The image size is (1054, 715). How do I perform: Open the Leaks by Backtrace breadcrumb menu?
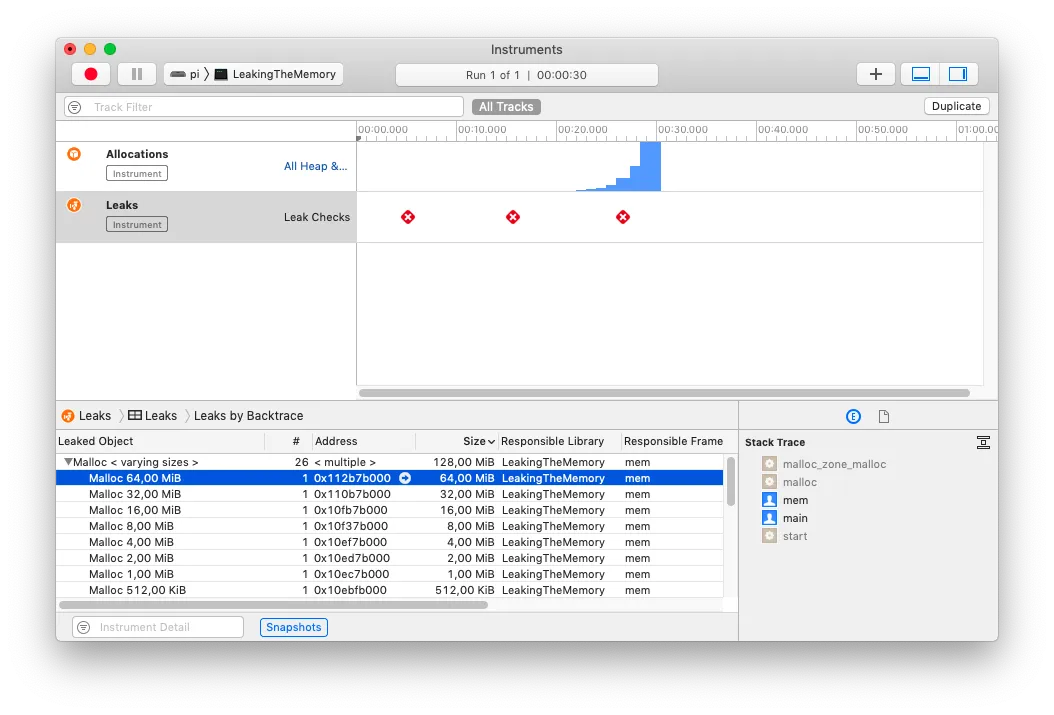pos(249,416)
